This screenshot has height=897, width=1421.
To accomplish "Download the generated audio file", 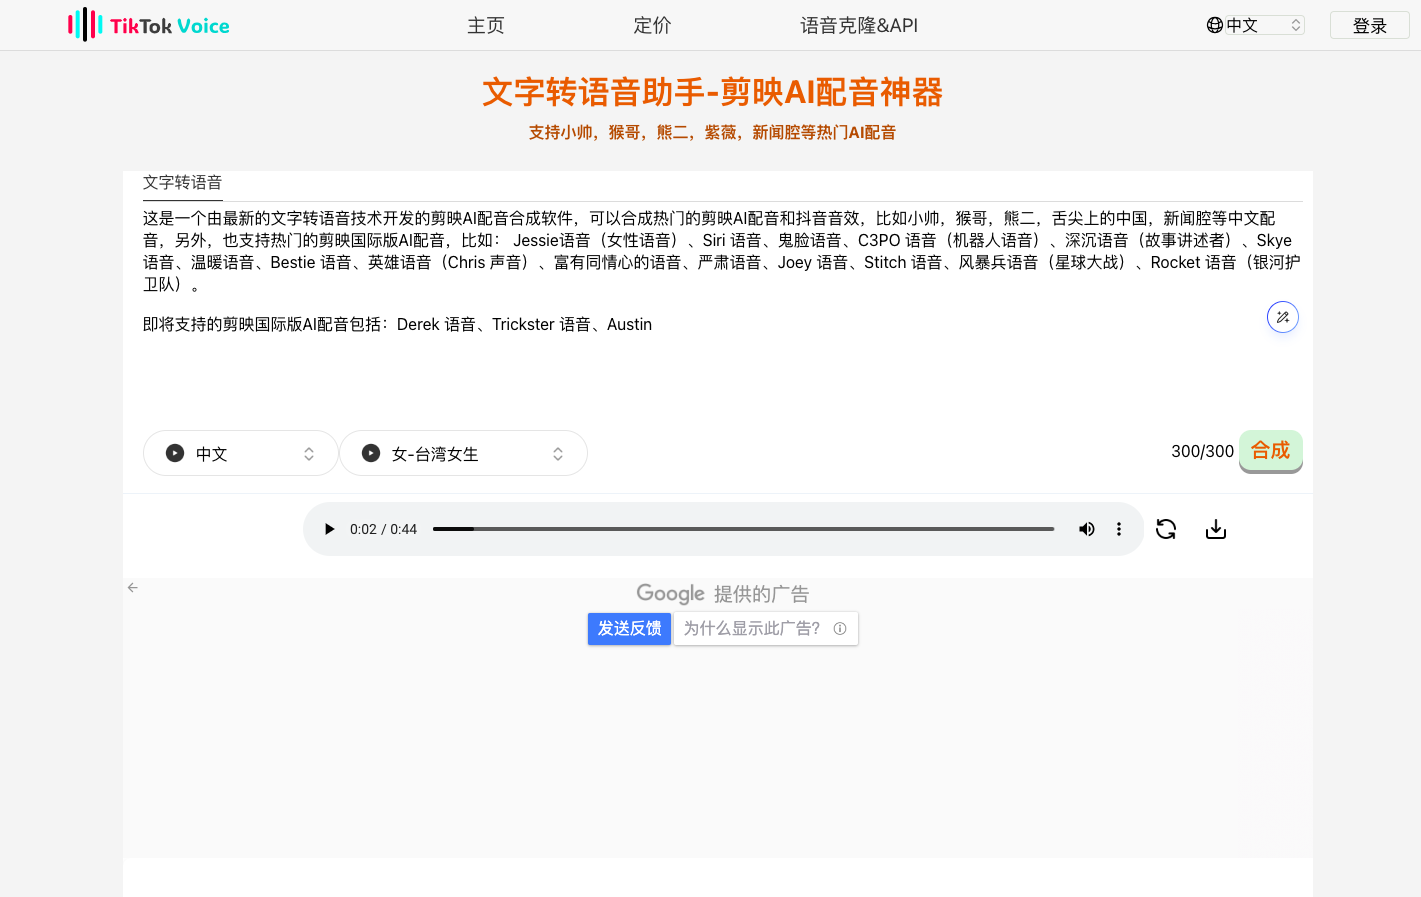I will click(1216, 529).
